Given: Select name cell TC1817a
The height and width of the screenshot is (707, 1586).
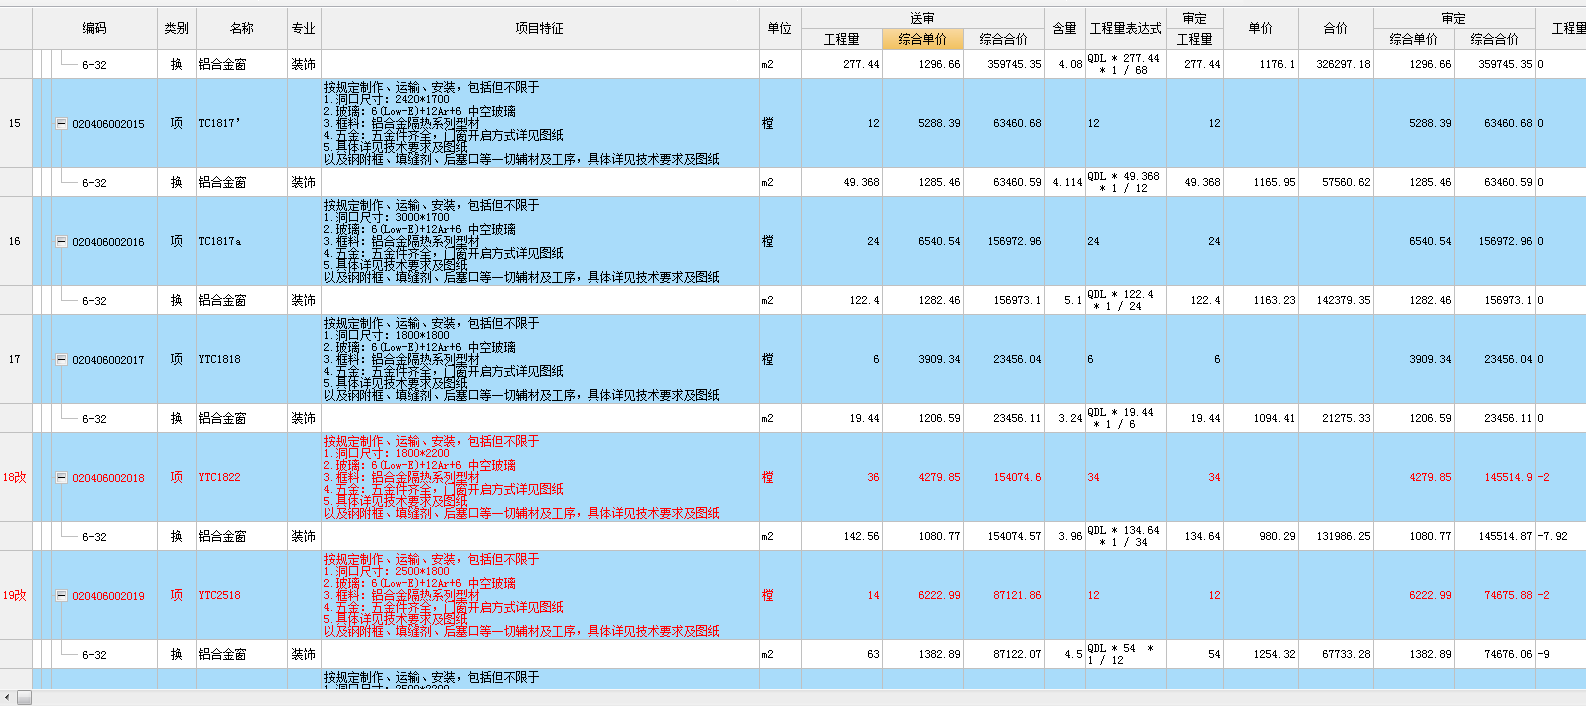Looking at the screenshot, I should point(242,242).
